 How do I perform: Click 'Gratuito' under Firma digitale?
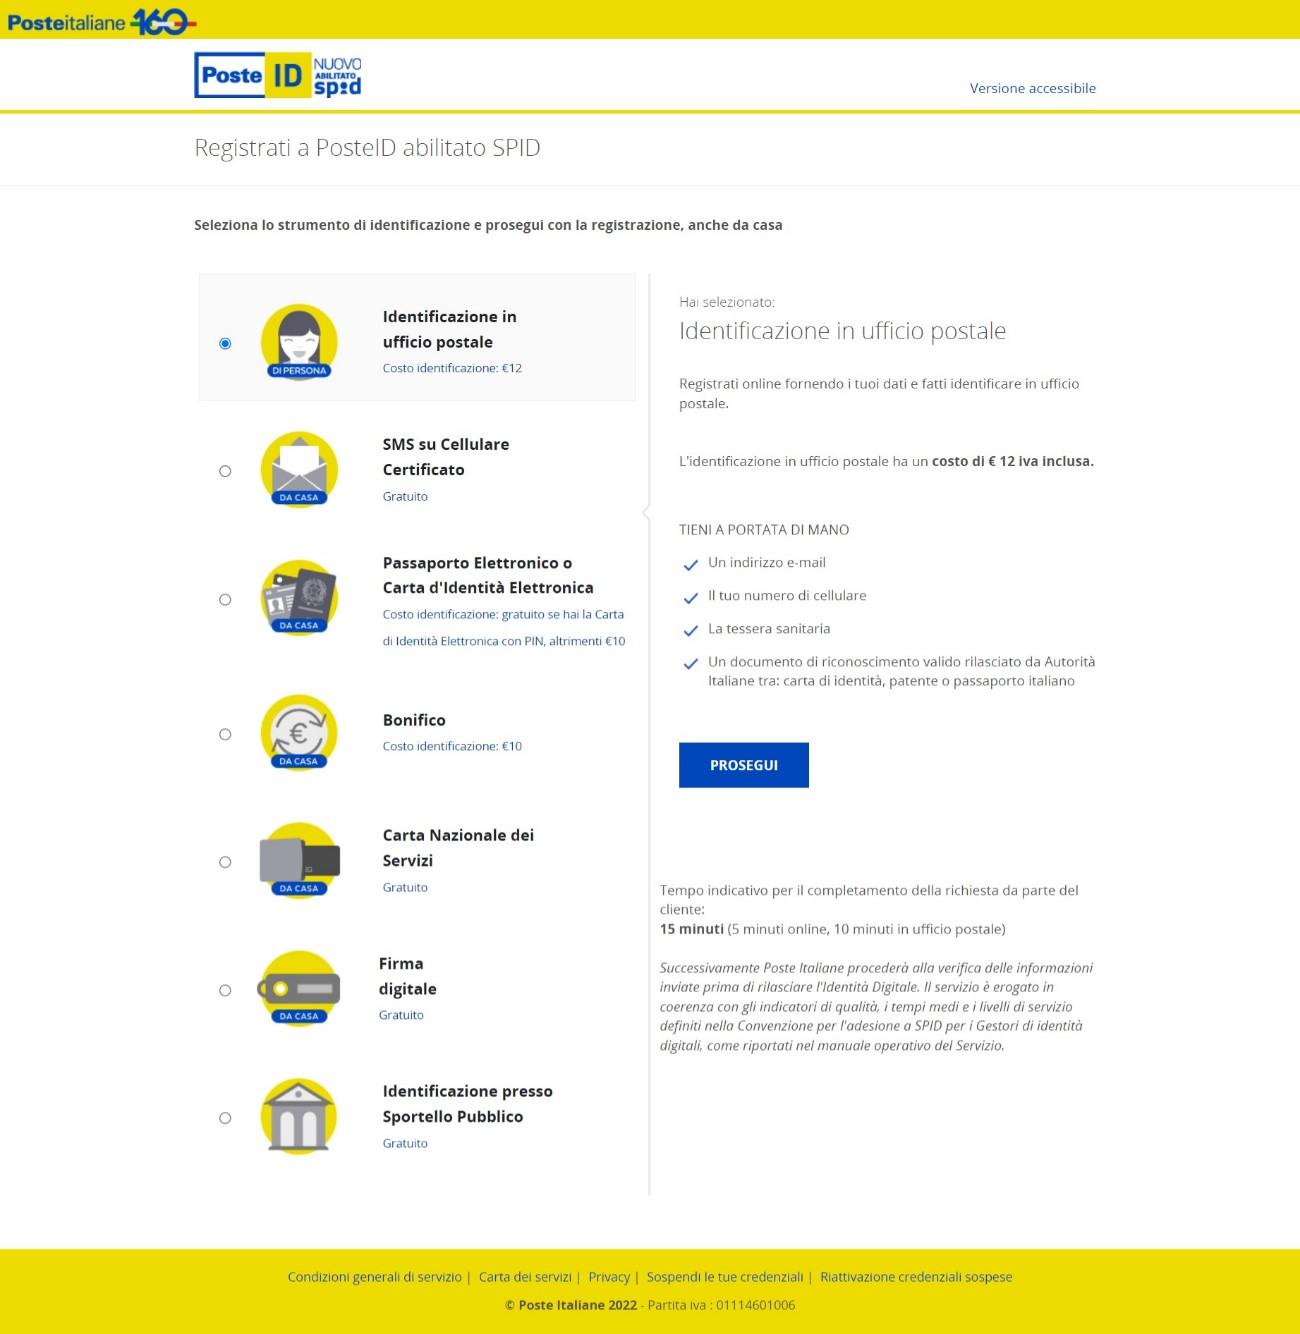point(401,1015)
